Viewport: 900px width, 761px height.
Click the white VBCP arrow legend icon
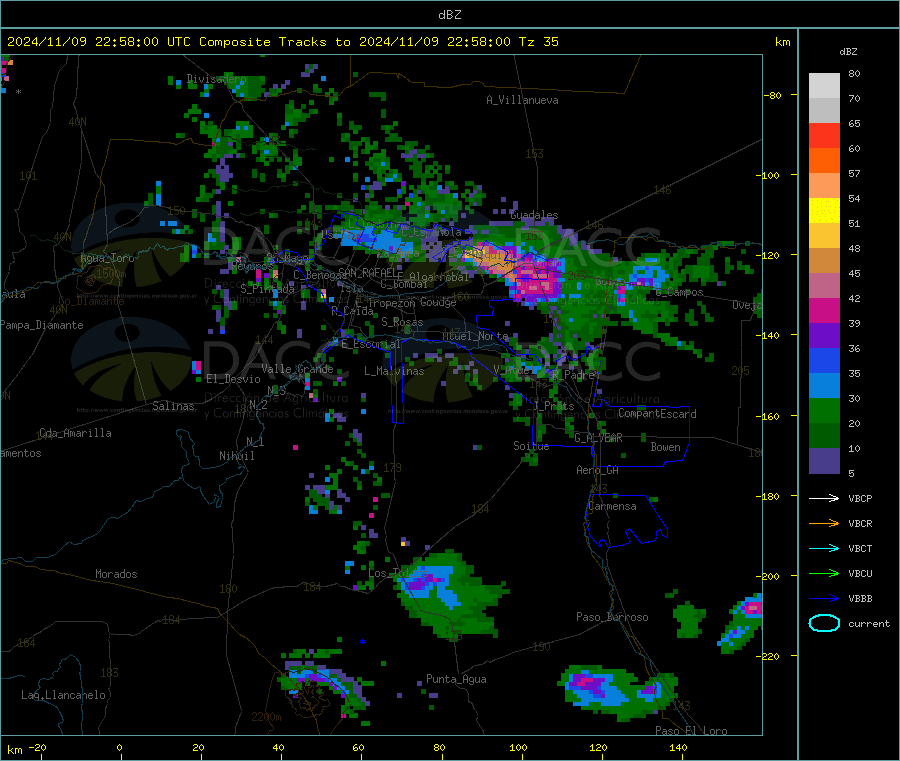click(824, 498)
